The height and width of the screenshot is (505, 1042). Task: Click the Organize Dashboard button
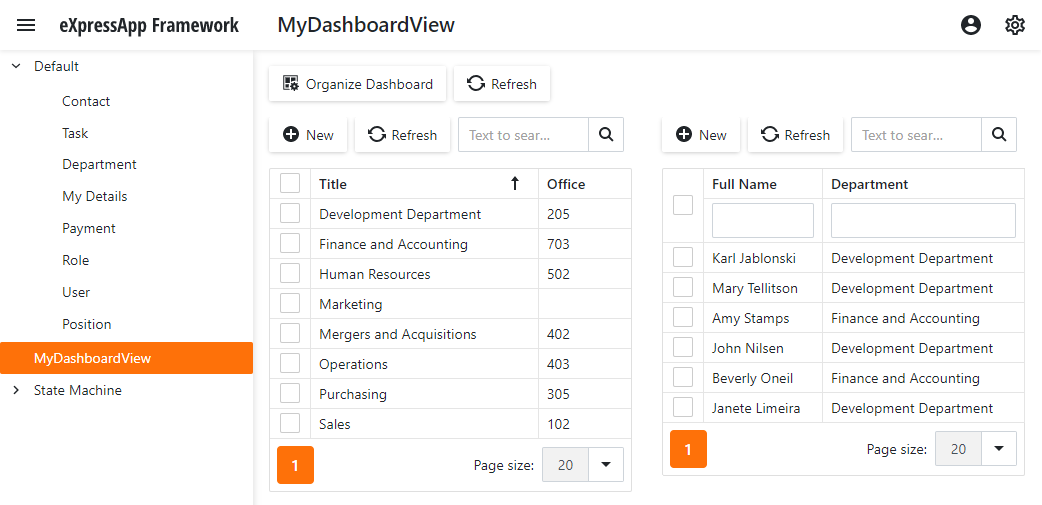(358, 84)
